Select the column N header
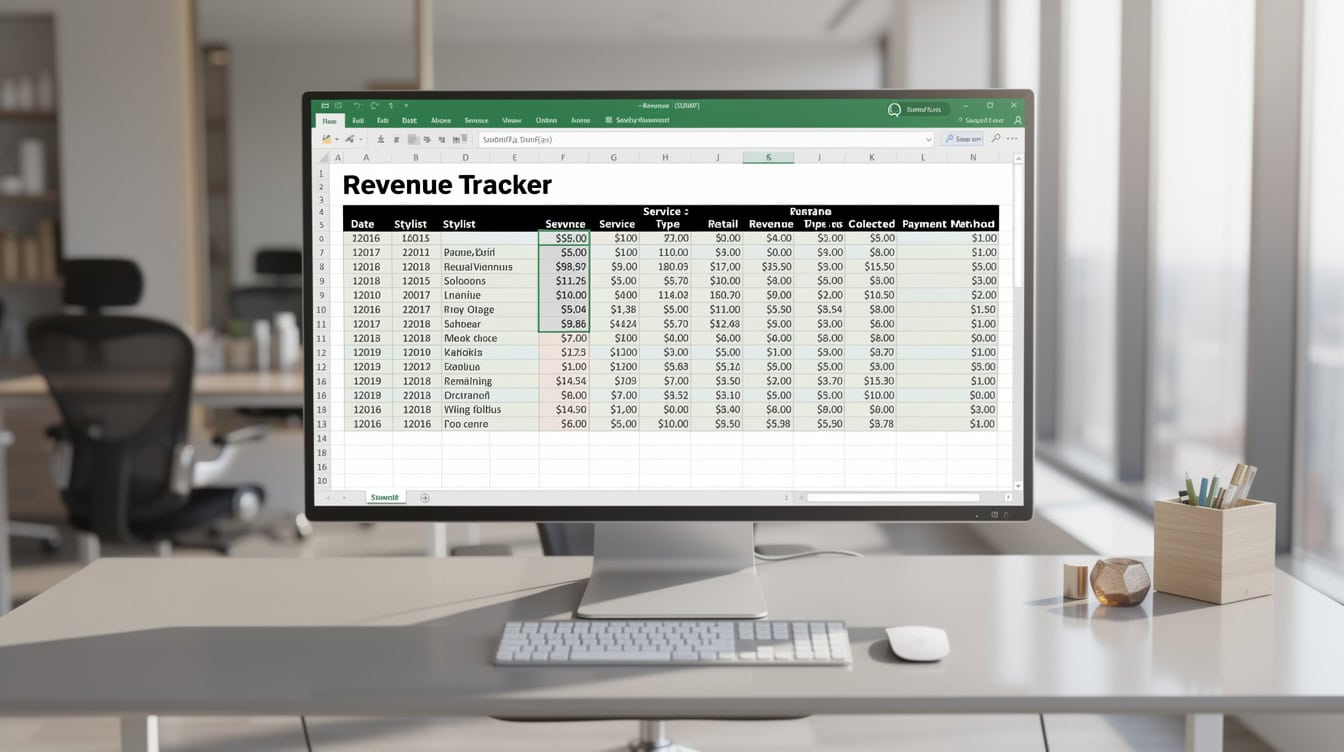1344x752 pixels. (x=973, y=158)
